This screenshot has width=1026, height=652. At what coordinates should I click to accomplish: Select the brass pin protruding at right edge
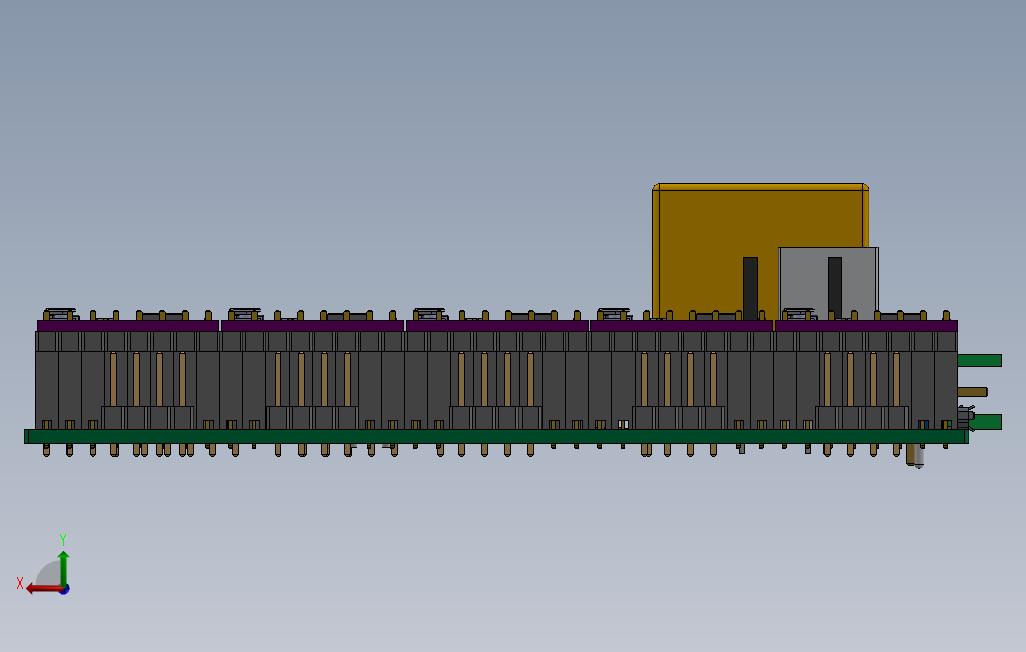pos(972,392)
